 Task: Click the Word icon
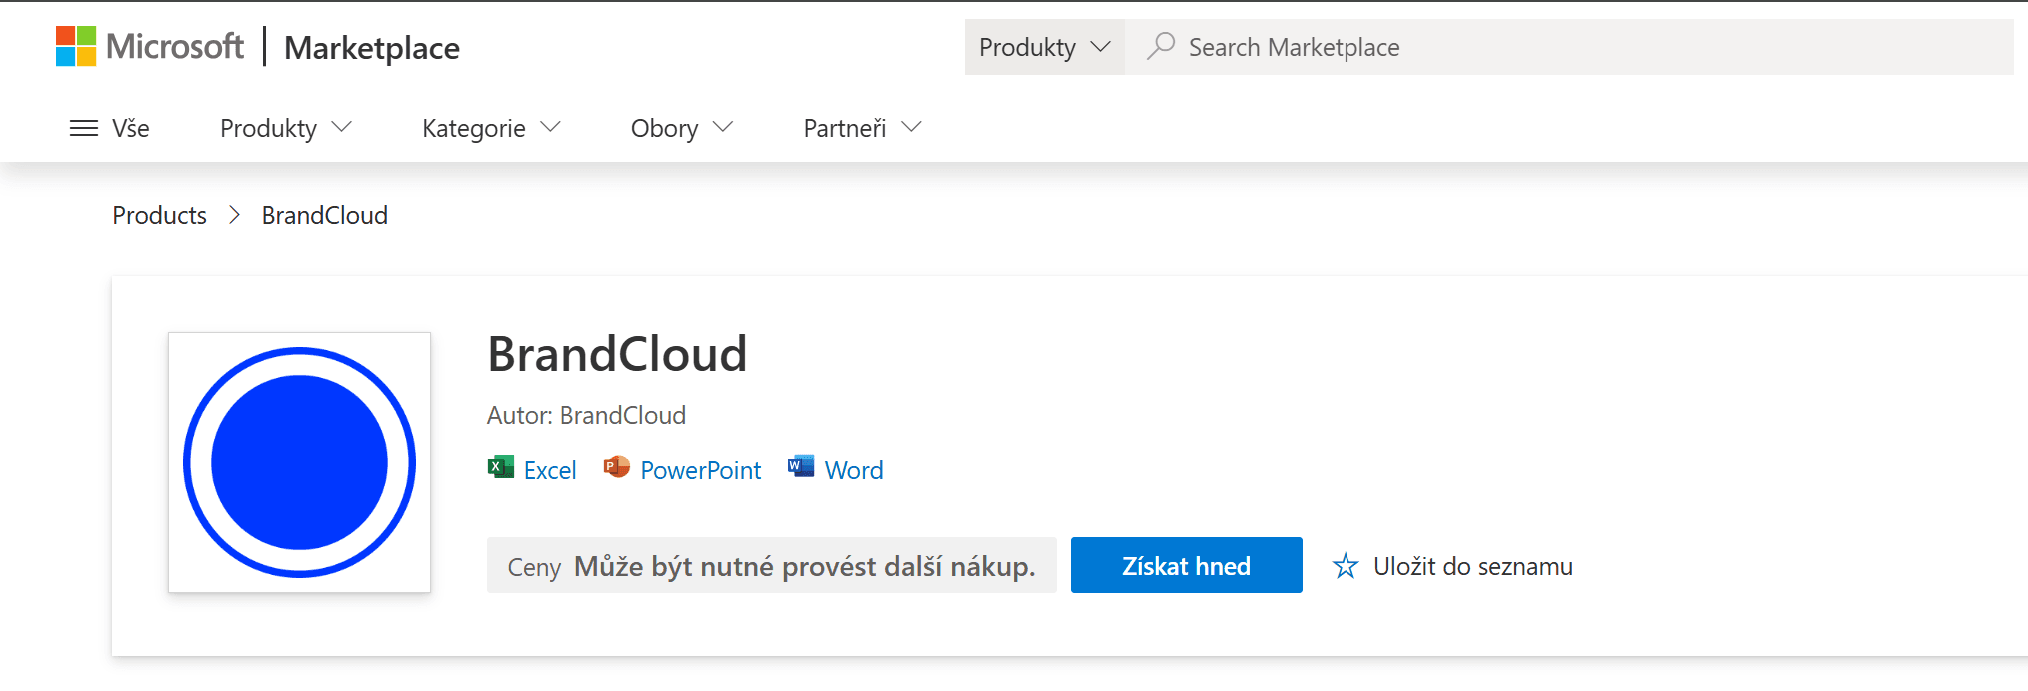pos(801,467)
